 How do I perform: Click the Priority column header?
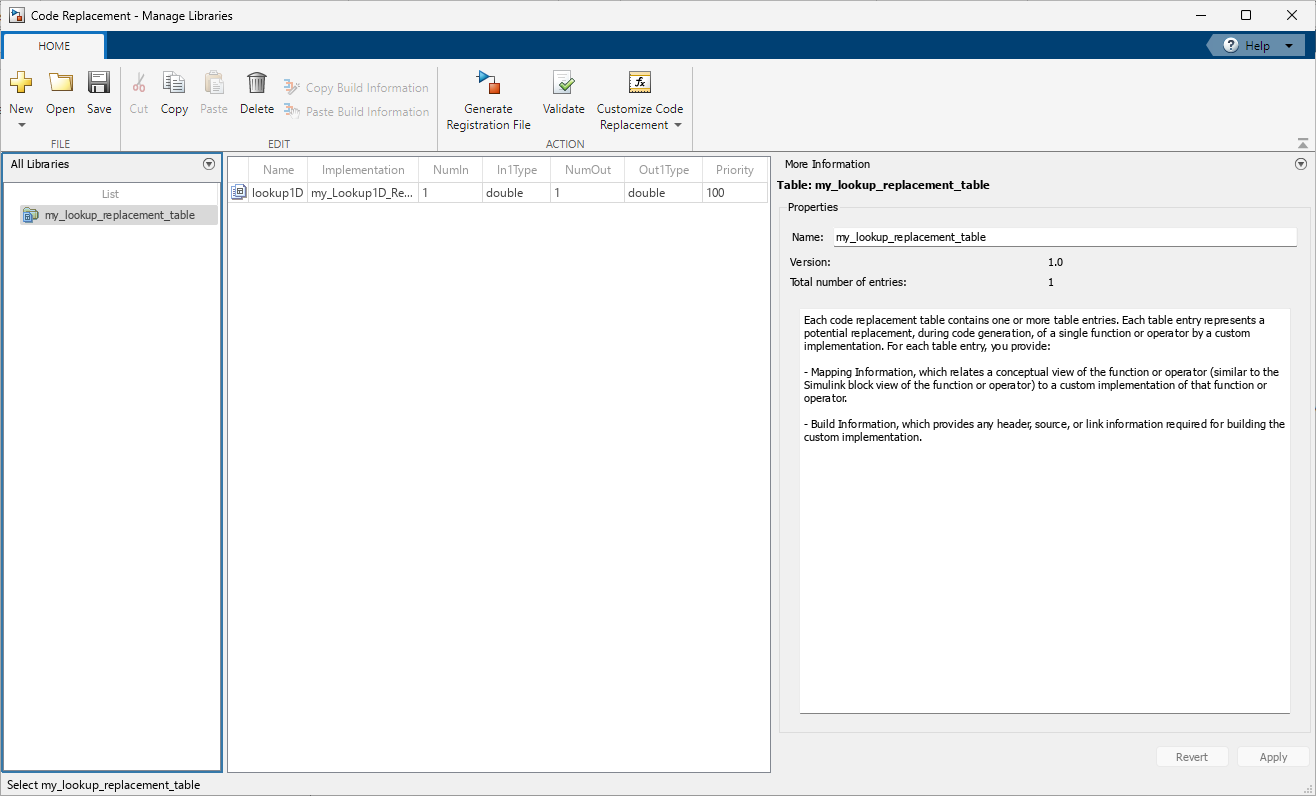pyautogui.click(x=735, y=170)
